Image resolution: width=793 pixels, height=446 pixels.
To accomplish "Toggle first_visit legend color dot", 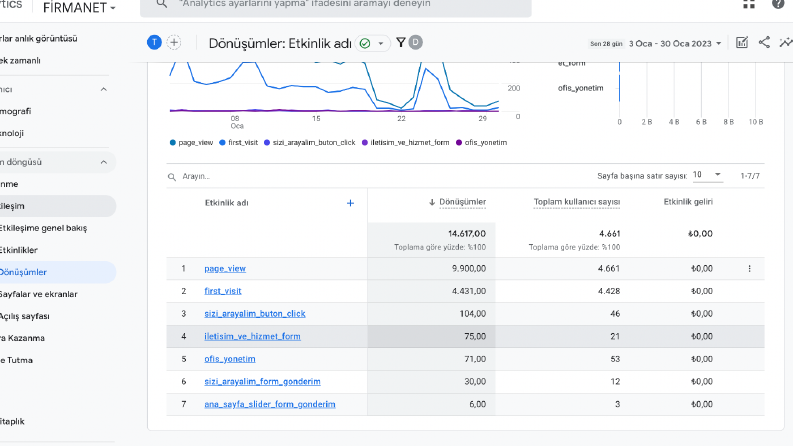I will coord(222,143).
